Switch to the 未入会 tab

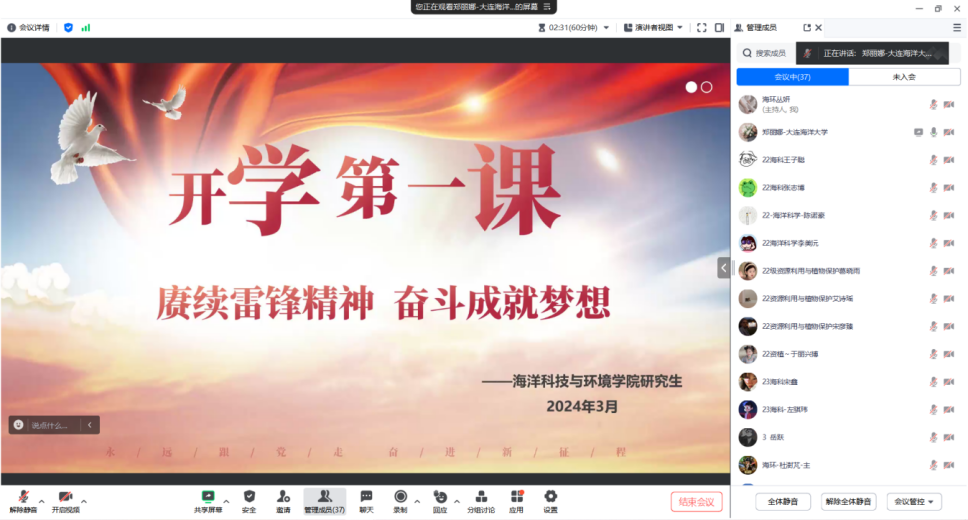(x=904, y=77)
